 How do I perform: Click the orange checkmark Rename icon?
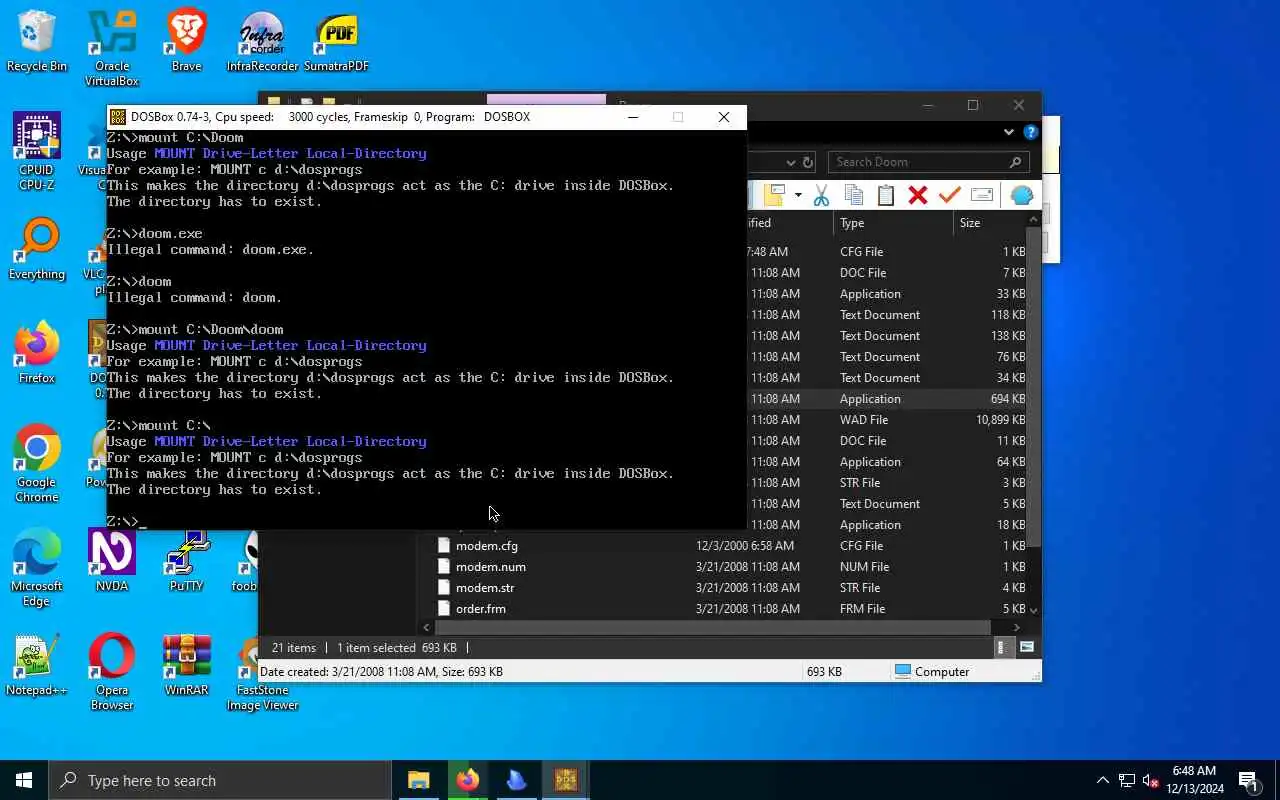point(949,195)
